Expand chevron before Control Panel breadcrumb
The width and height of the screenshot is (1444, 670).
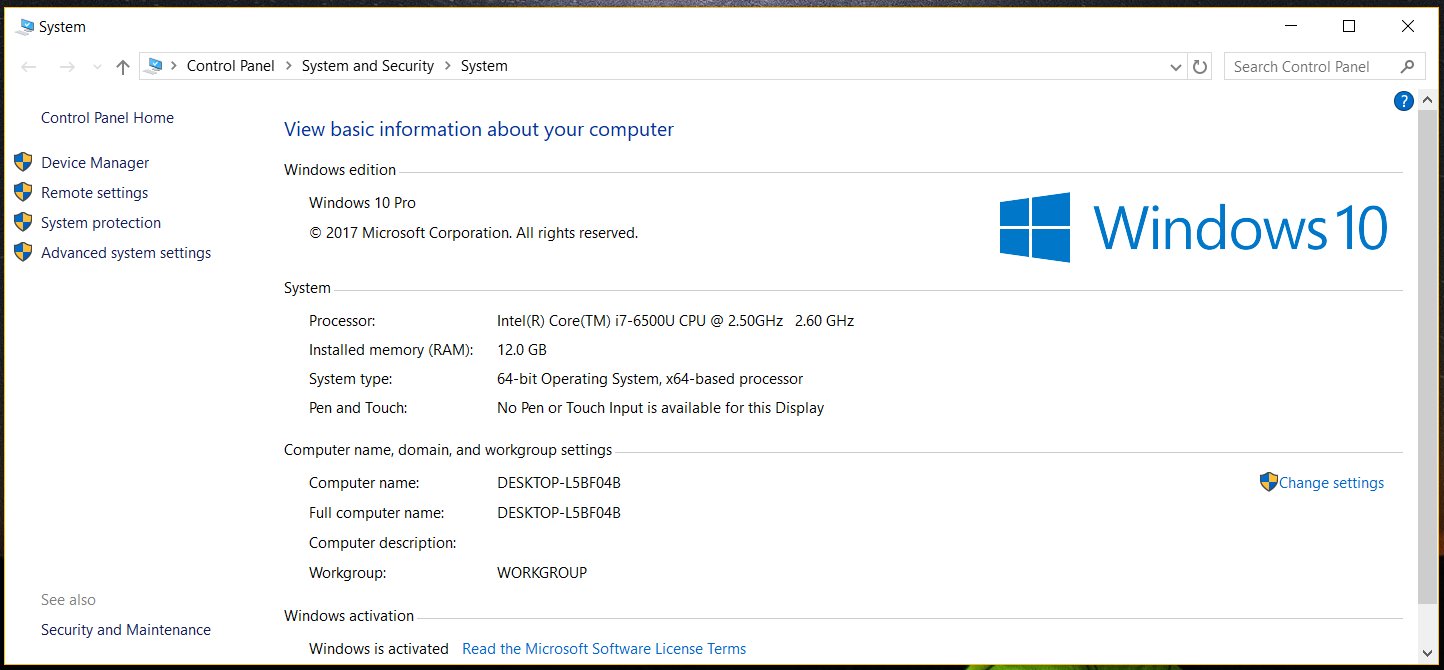point(174,66)
